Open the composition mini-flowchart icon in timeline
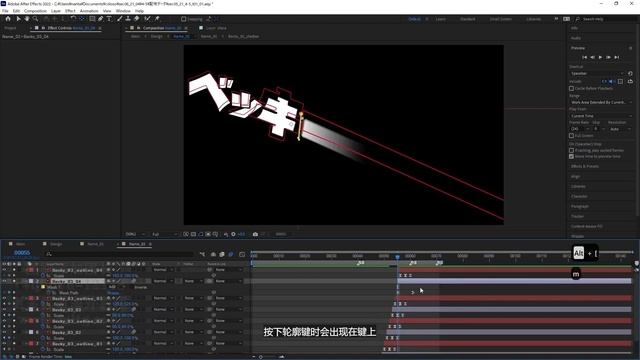 202,254
